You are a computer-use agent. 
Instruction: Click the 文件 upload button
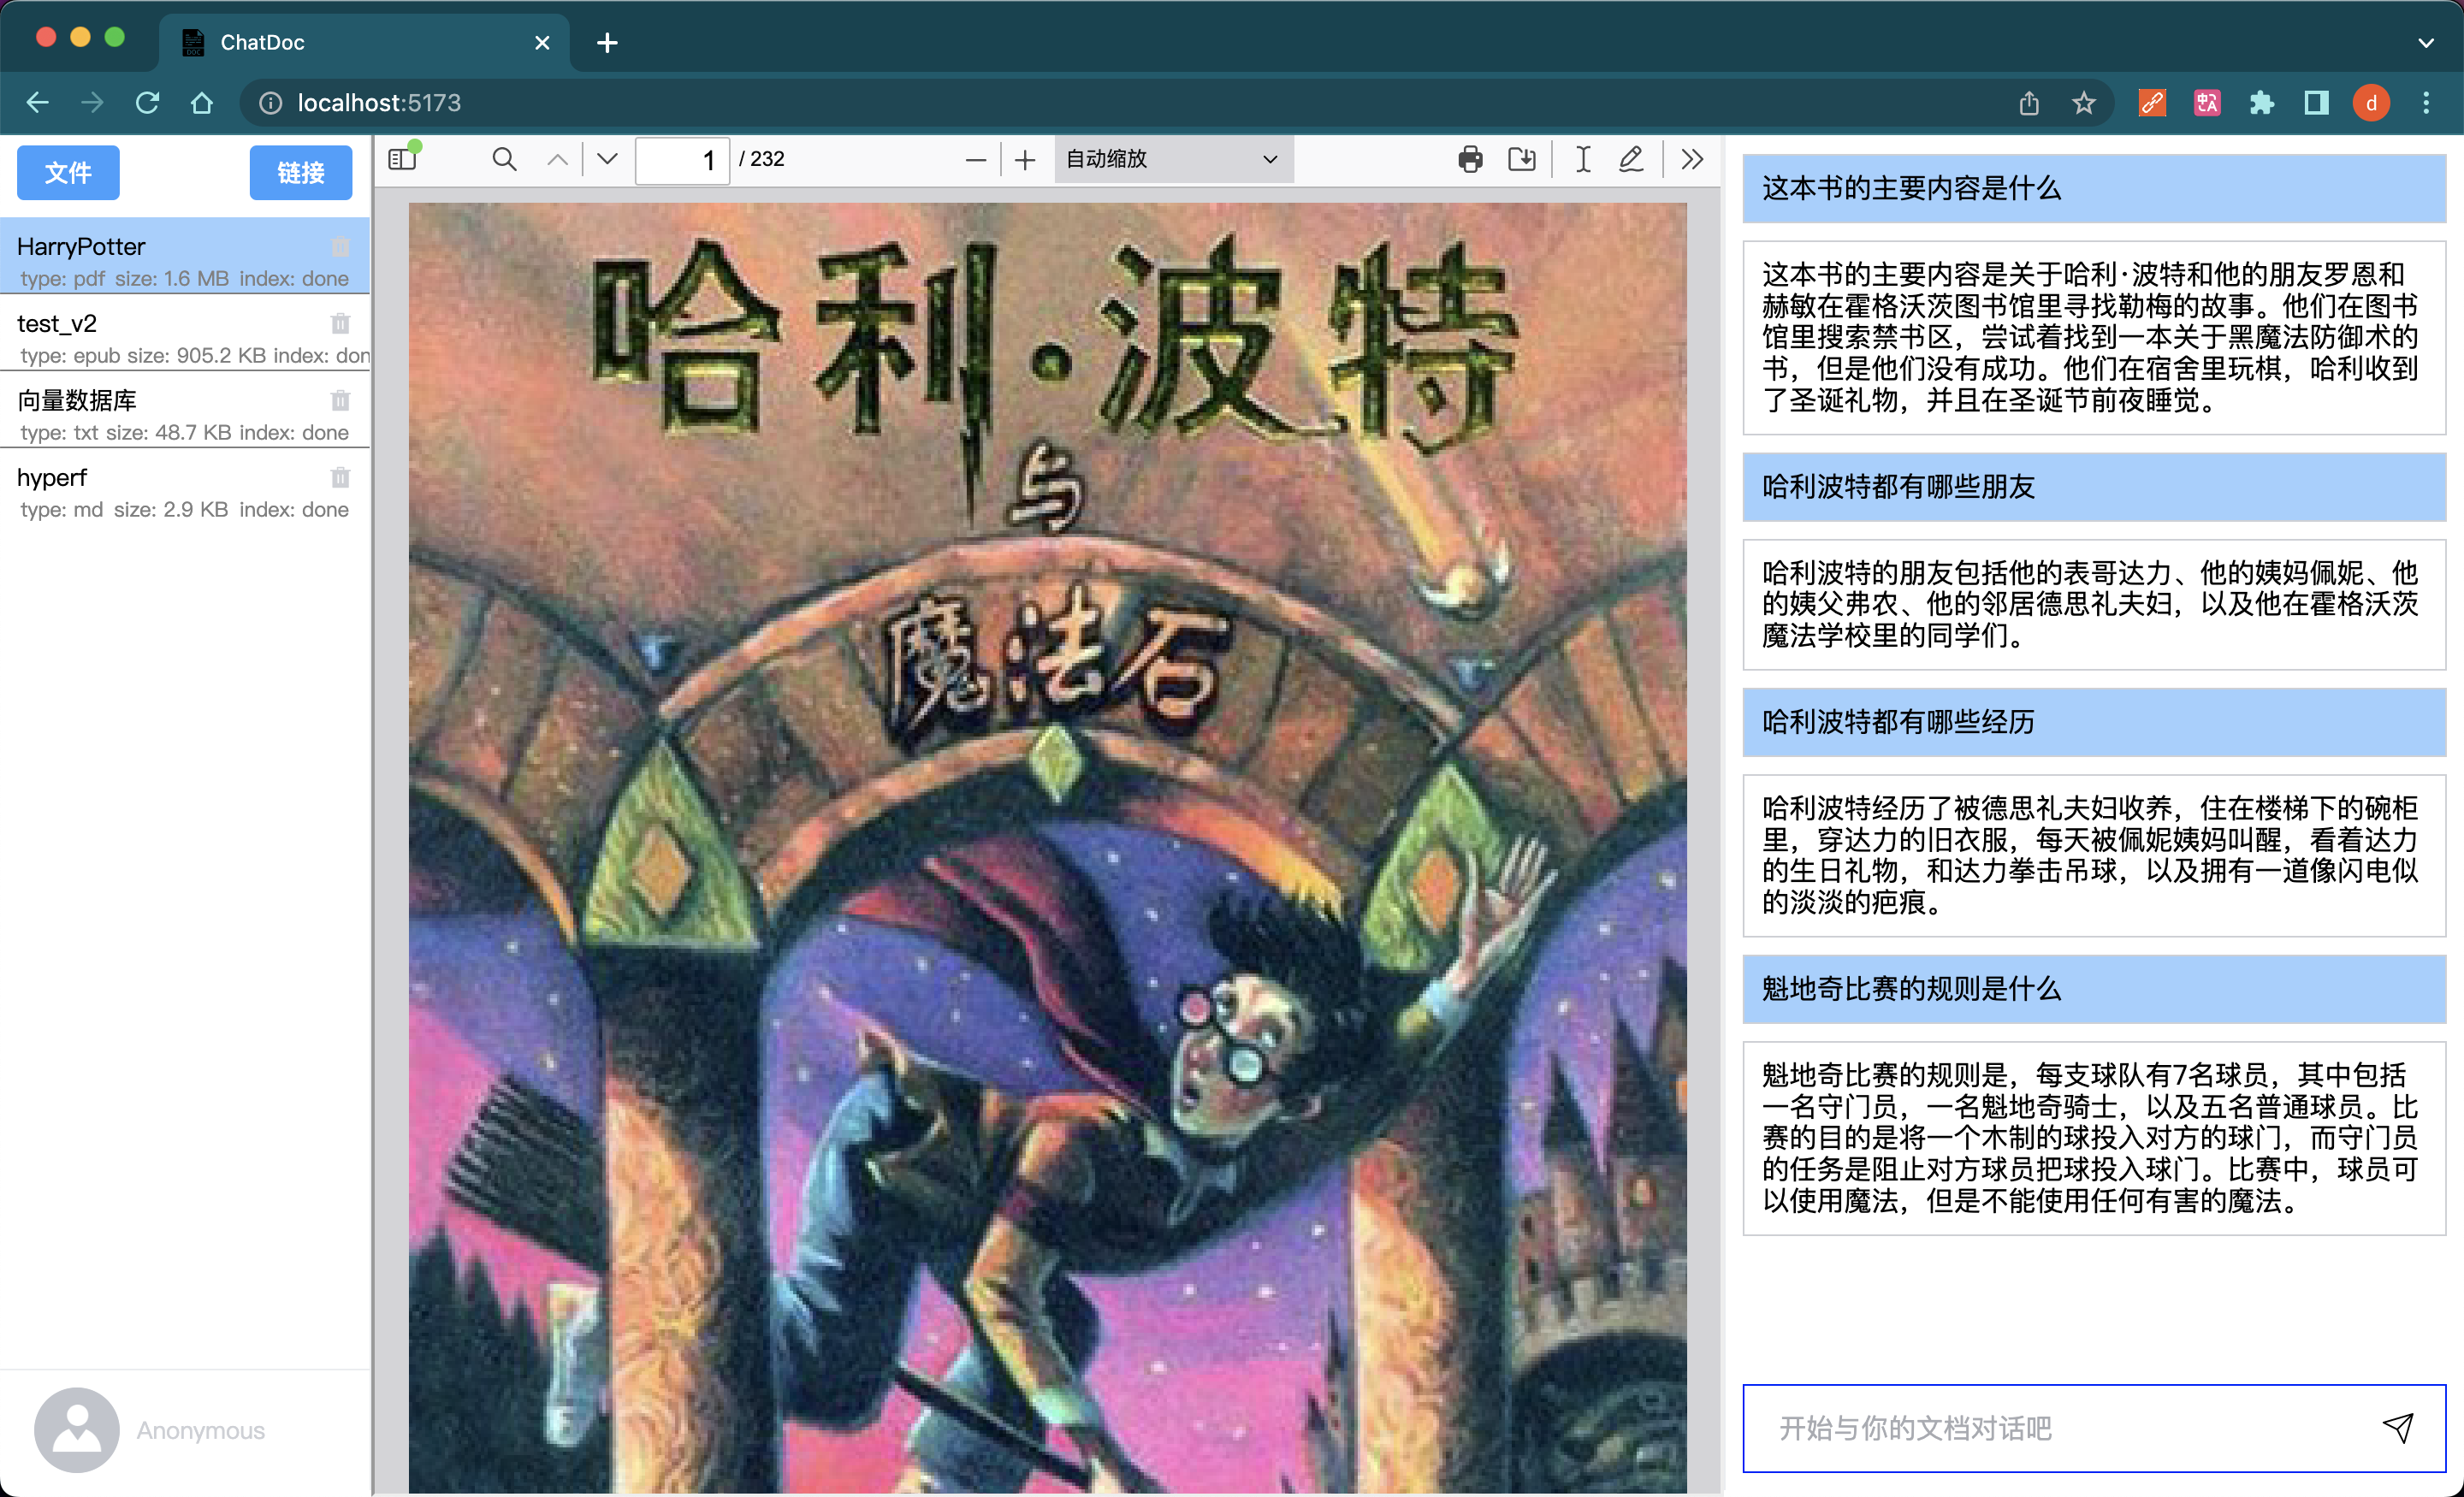point(68,173)
